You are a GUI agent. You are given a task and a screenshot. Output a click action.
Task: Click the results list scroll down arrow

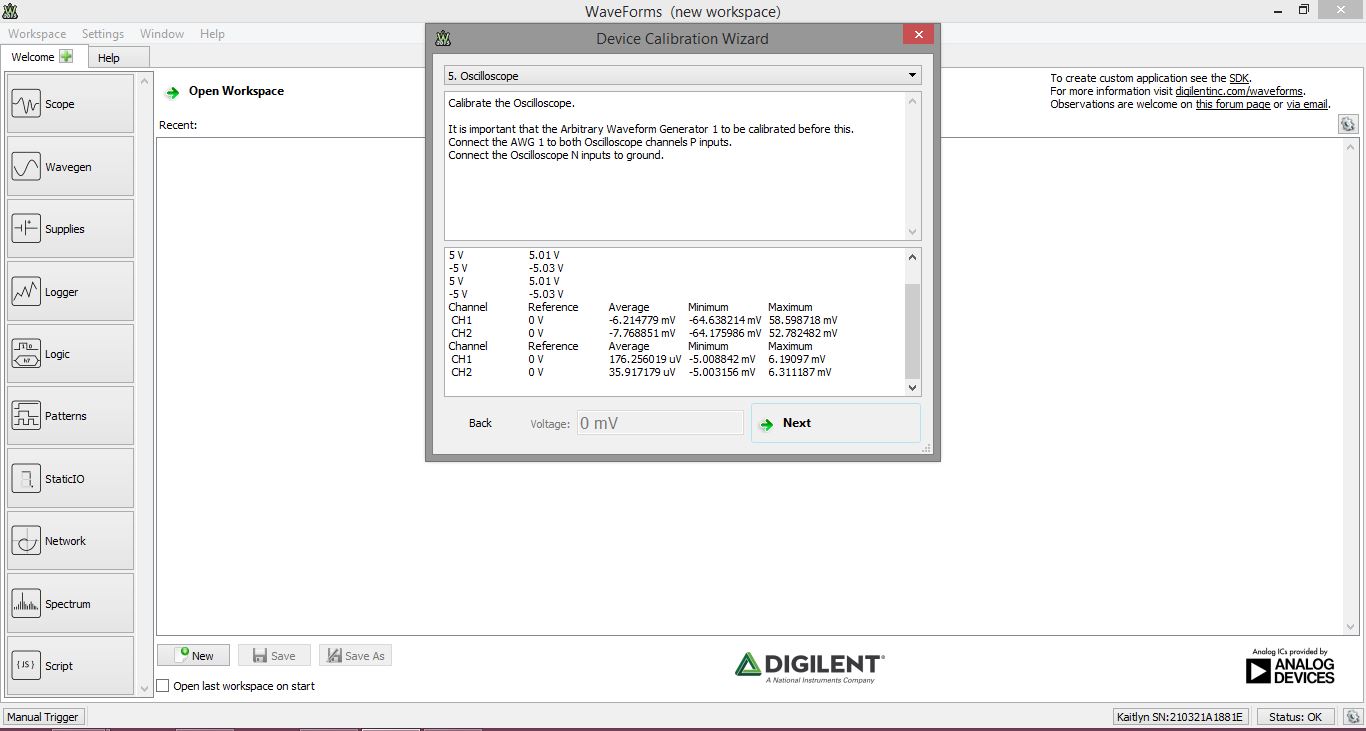[x=912, y=388]
